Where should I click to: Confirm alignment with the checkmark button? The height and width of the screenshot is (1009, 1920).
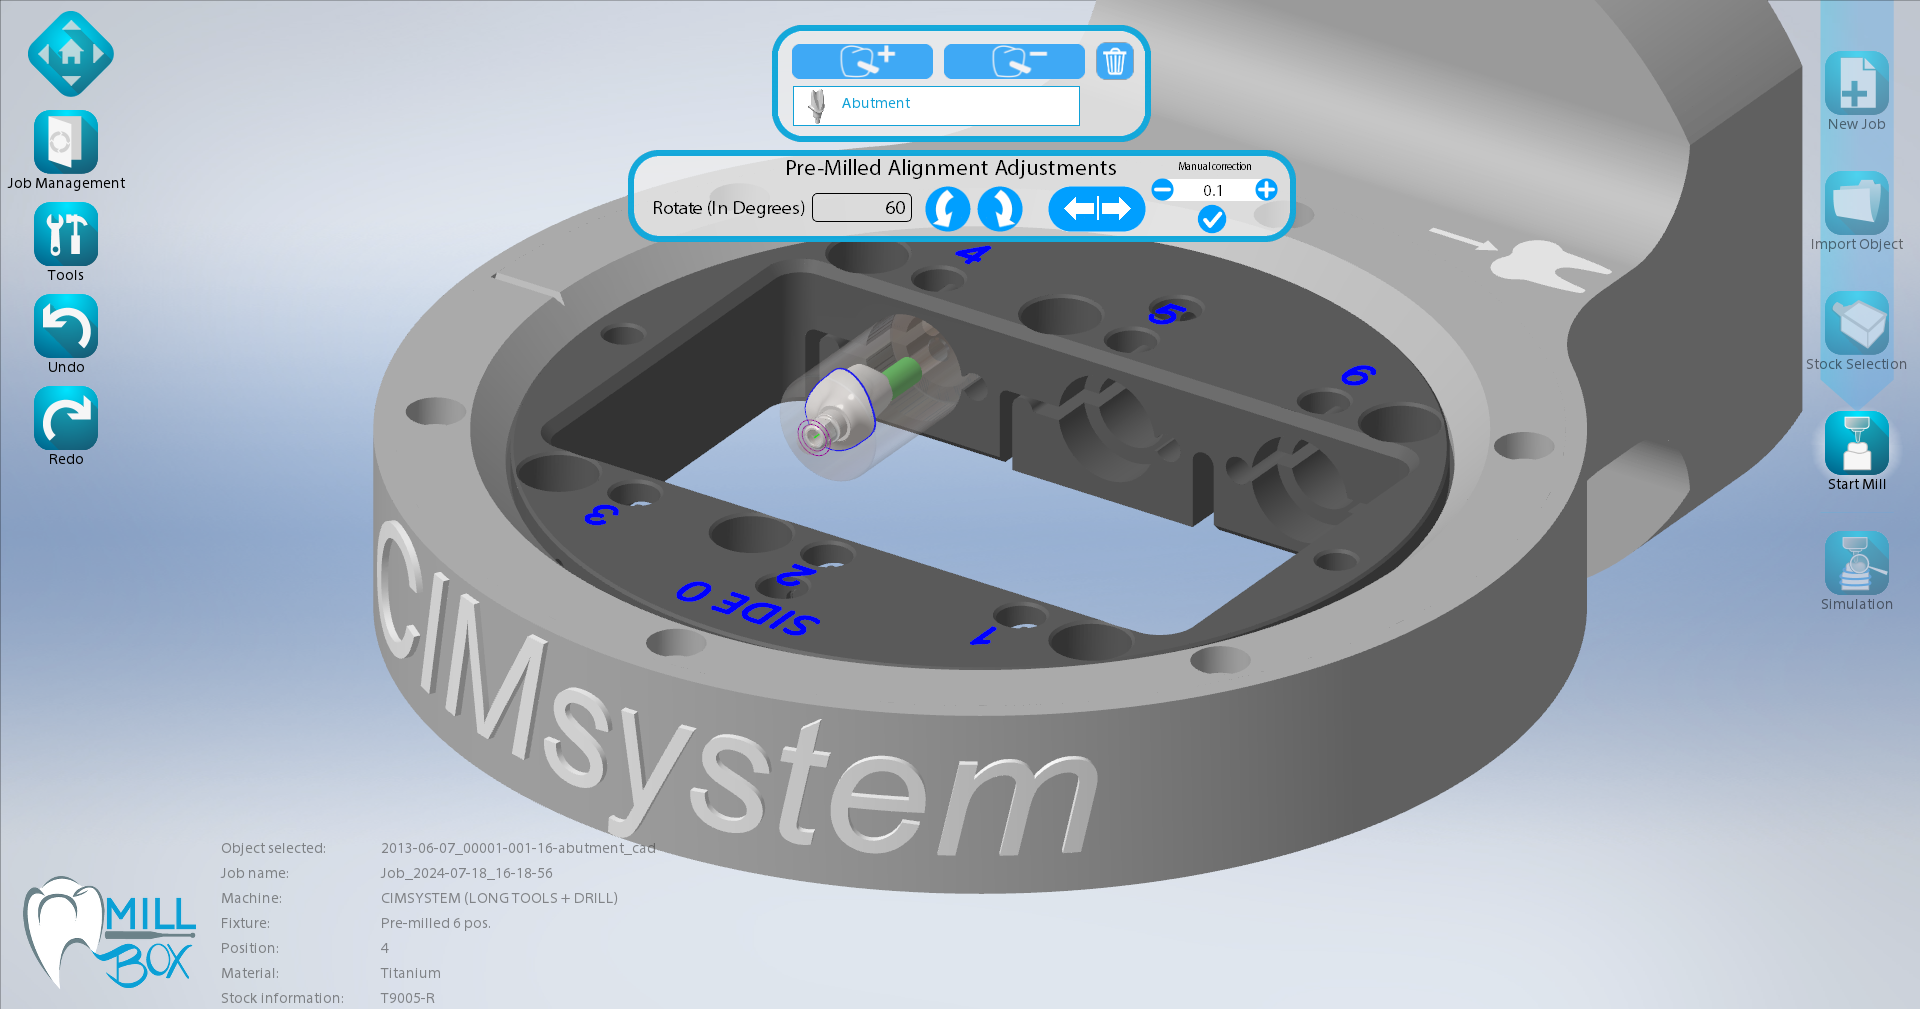[x=1212, y=219]
